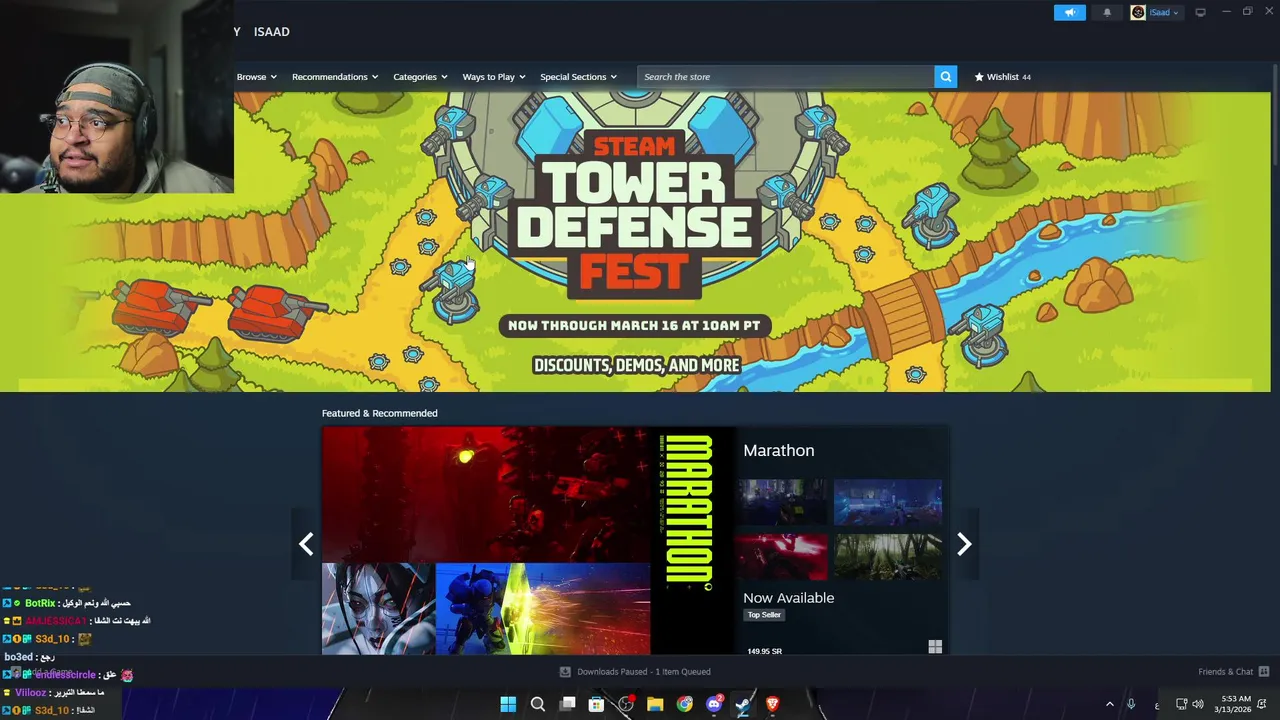Image resolution: width=1280 pixels, height=720 pixels.
Task: Open Windows taskbar search
Action: [x=537, y=704]
